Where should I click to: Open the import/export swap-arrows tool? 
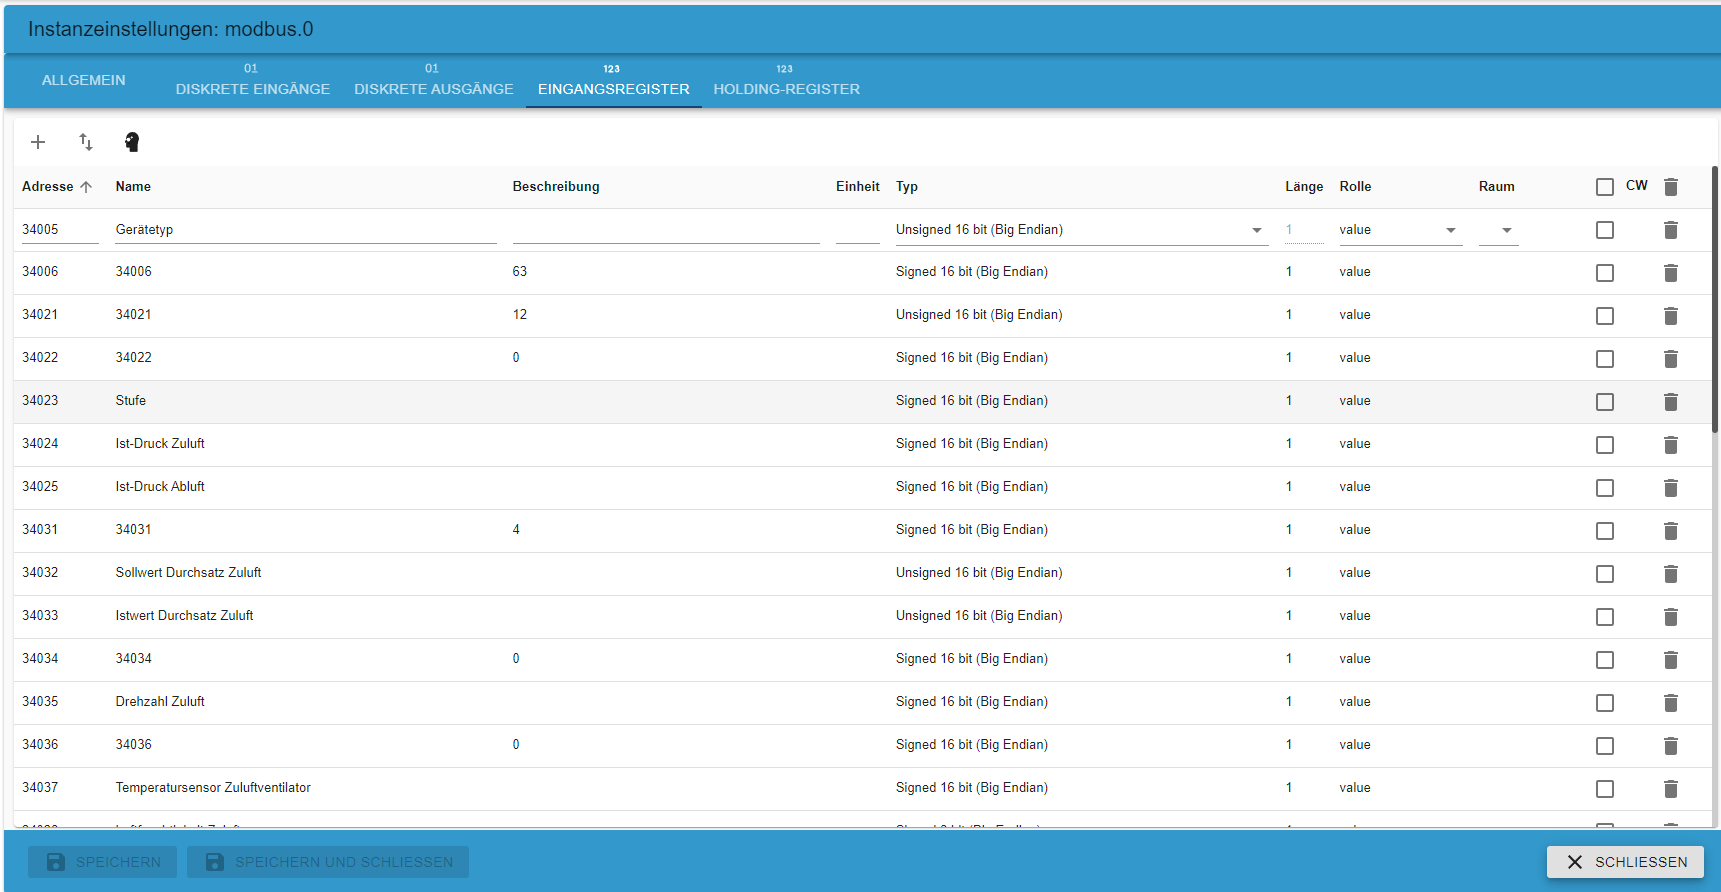point(86,142)
